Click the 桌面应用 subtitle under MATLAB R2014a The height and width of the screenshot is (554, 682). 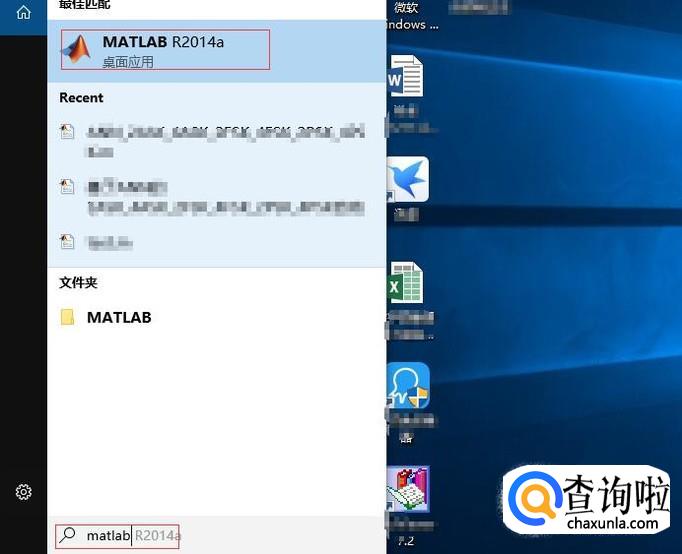(x=128, y=62)
